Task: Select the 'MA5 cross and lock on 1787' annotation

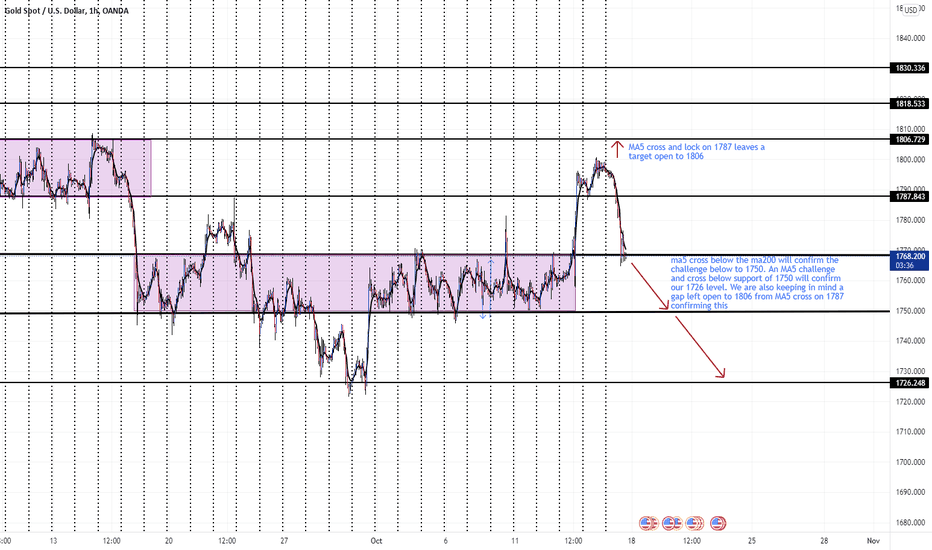Action: tap(697, 152)
